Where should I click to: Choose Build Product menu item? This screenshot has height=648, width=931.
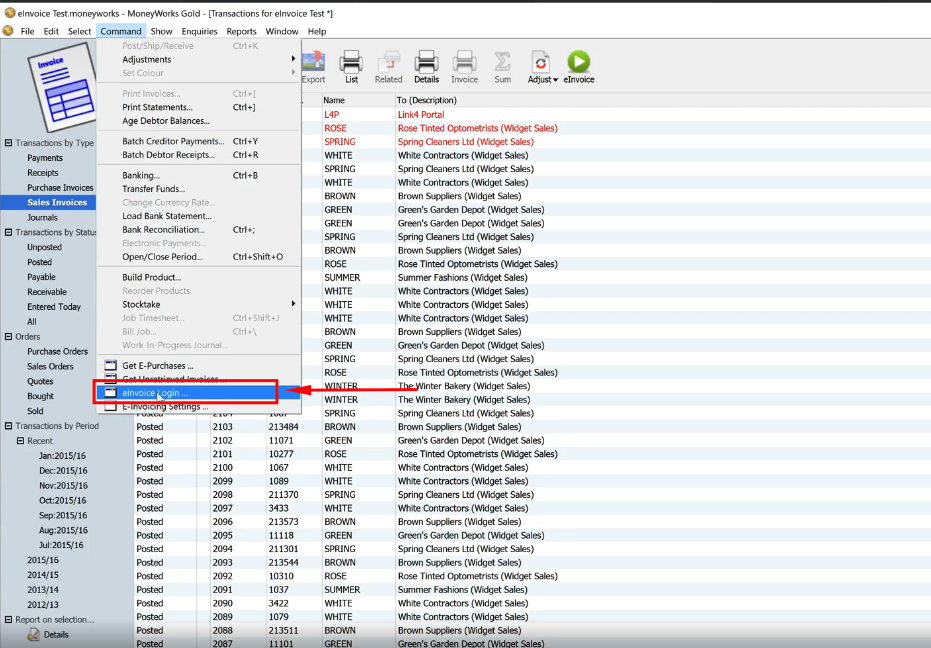tap(198, 277)
